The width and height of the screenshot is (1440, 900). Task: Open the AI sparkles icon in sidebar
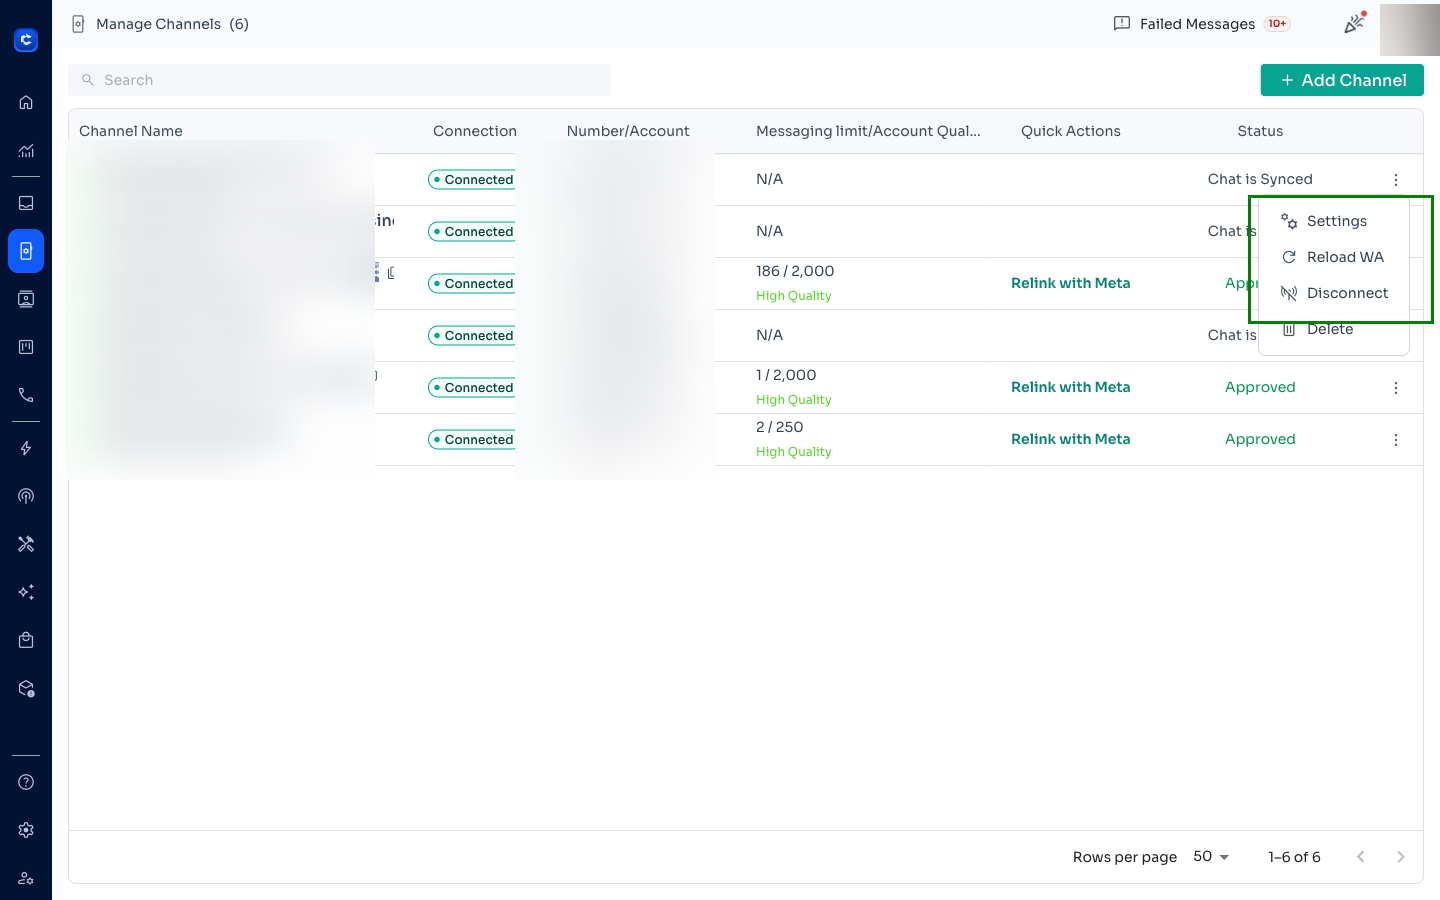click(x=26, y=592)
